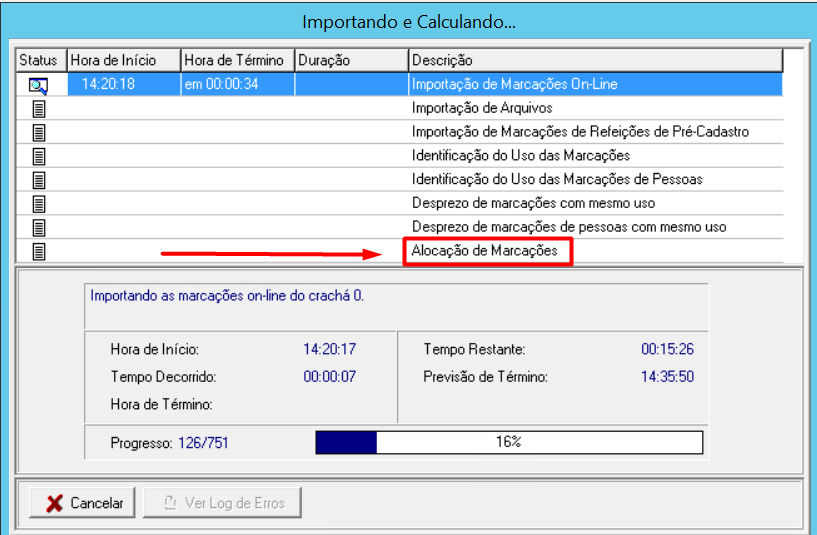This screenshot has width=817, height=535.
Task: Click the Hora de Término column header
Action: pyautogui.click(x=237, y=61)
